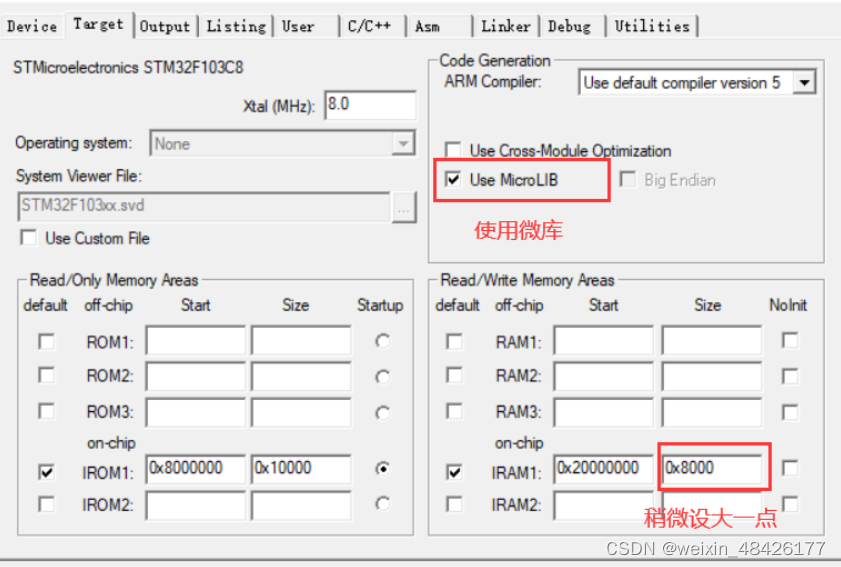Open the Utilities tab

[x=652, y=26]
